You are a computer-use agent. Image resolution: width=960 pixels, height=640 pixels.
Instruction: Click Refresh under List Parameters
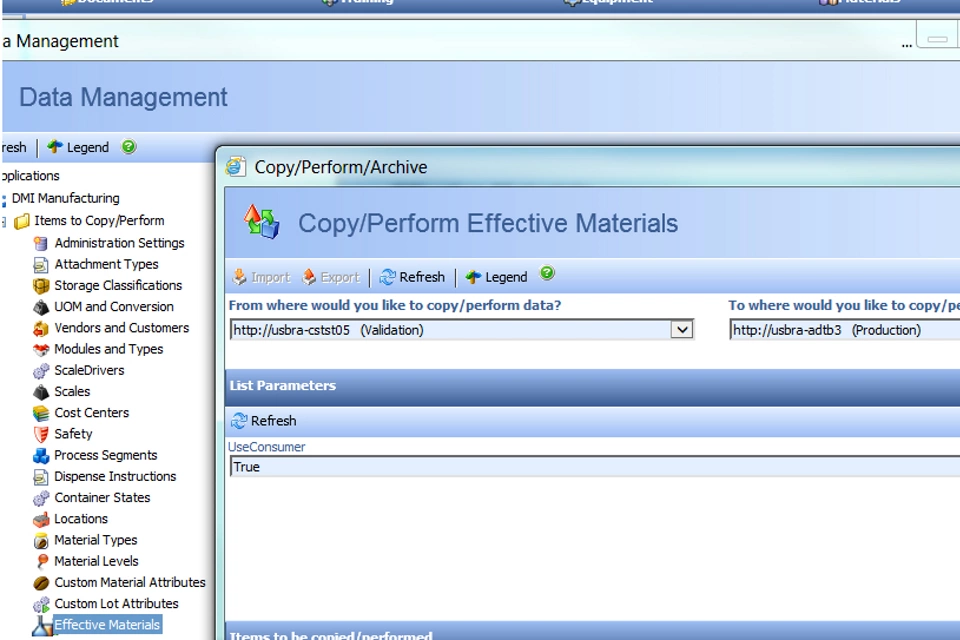pyautogui.click(x=264, y=421)
